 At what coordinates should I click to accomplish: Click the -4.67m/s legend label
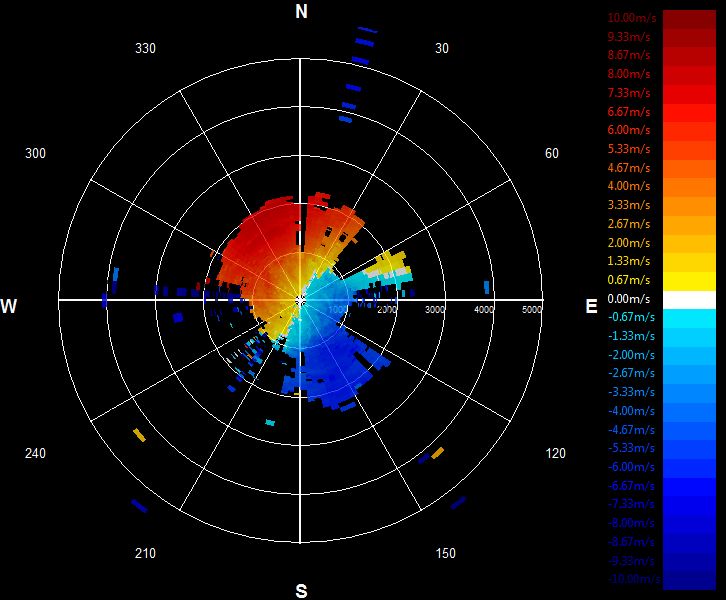point(631,430)
